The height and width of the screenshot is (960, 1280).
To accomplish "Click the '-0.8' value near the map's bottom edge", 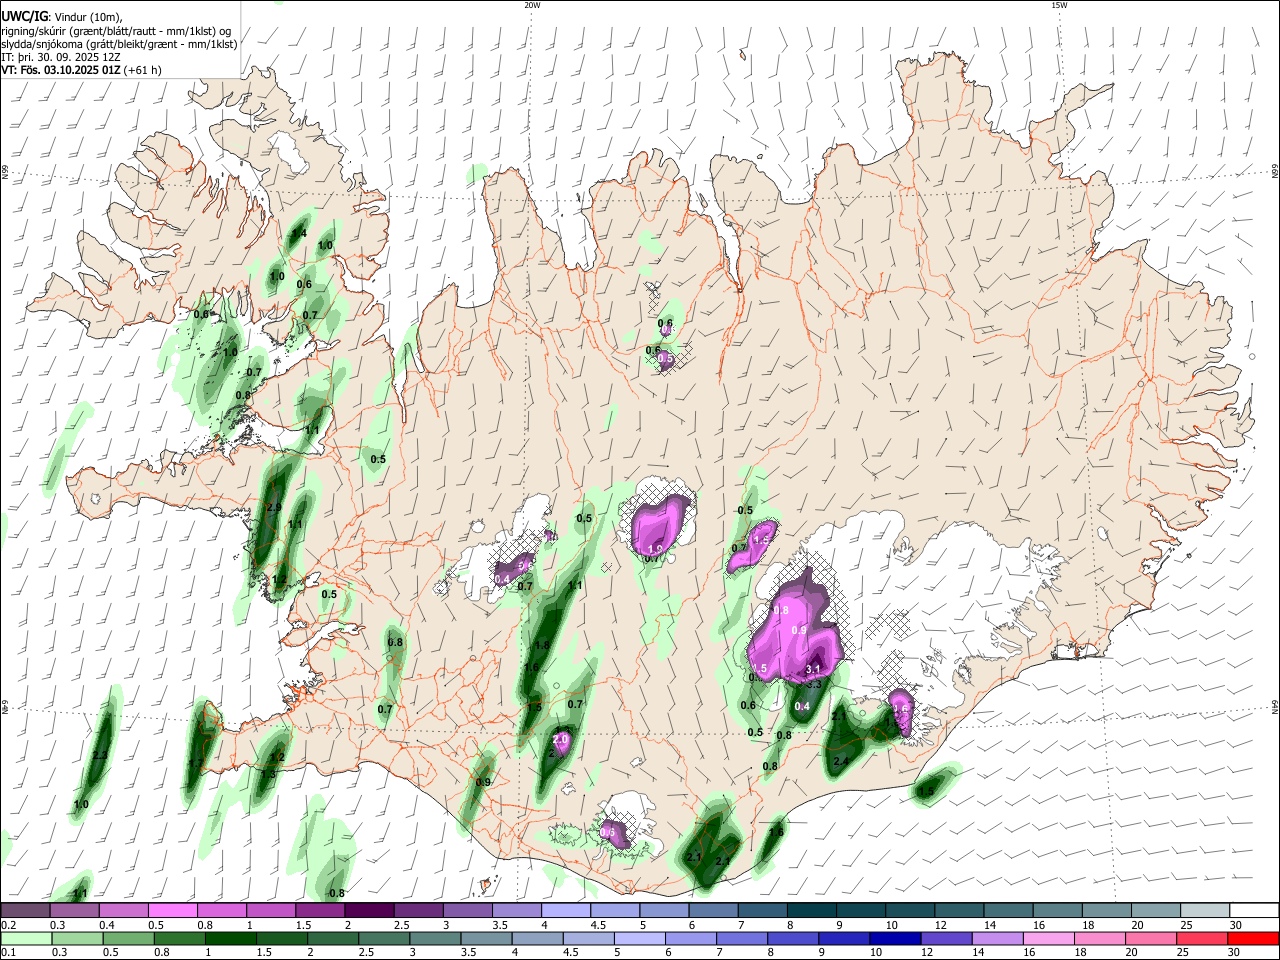I will click(x=336, y=893).
